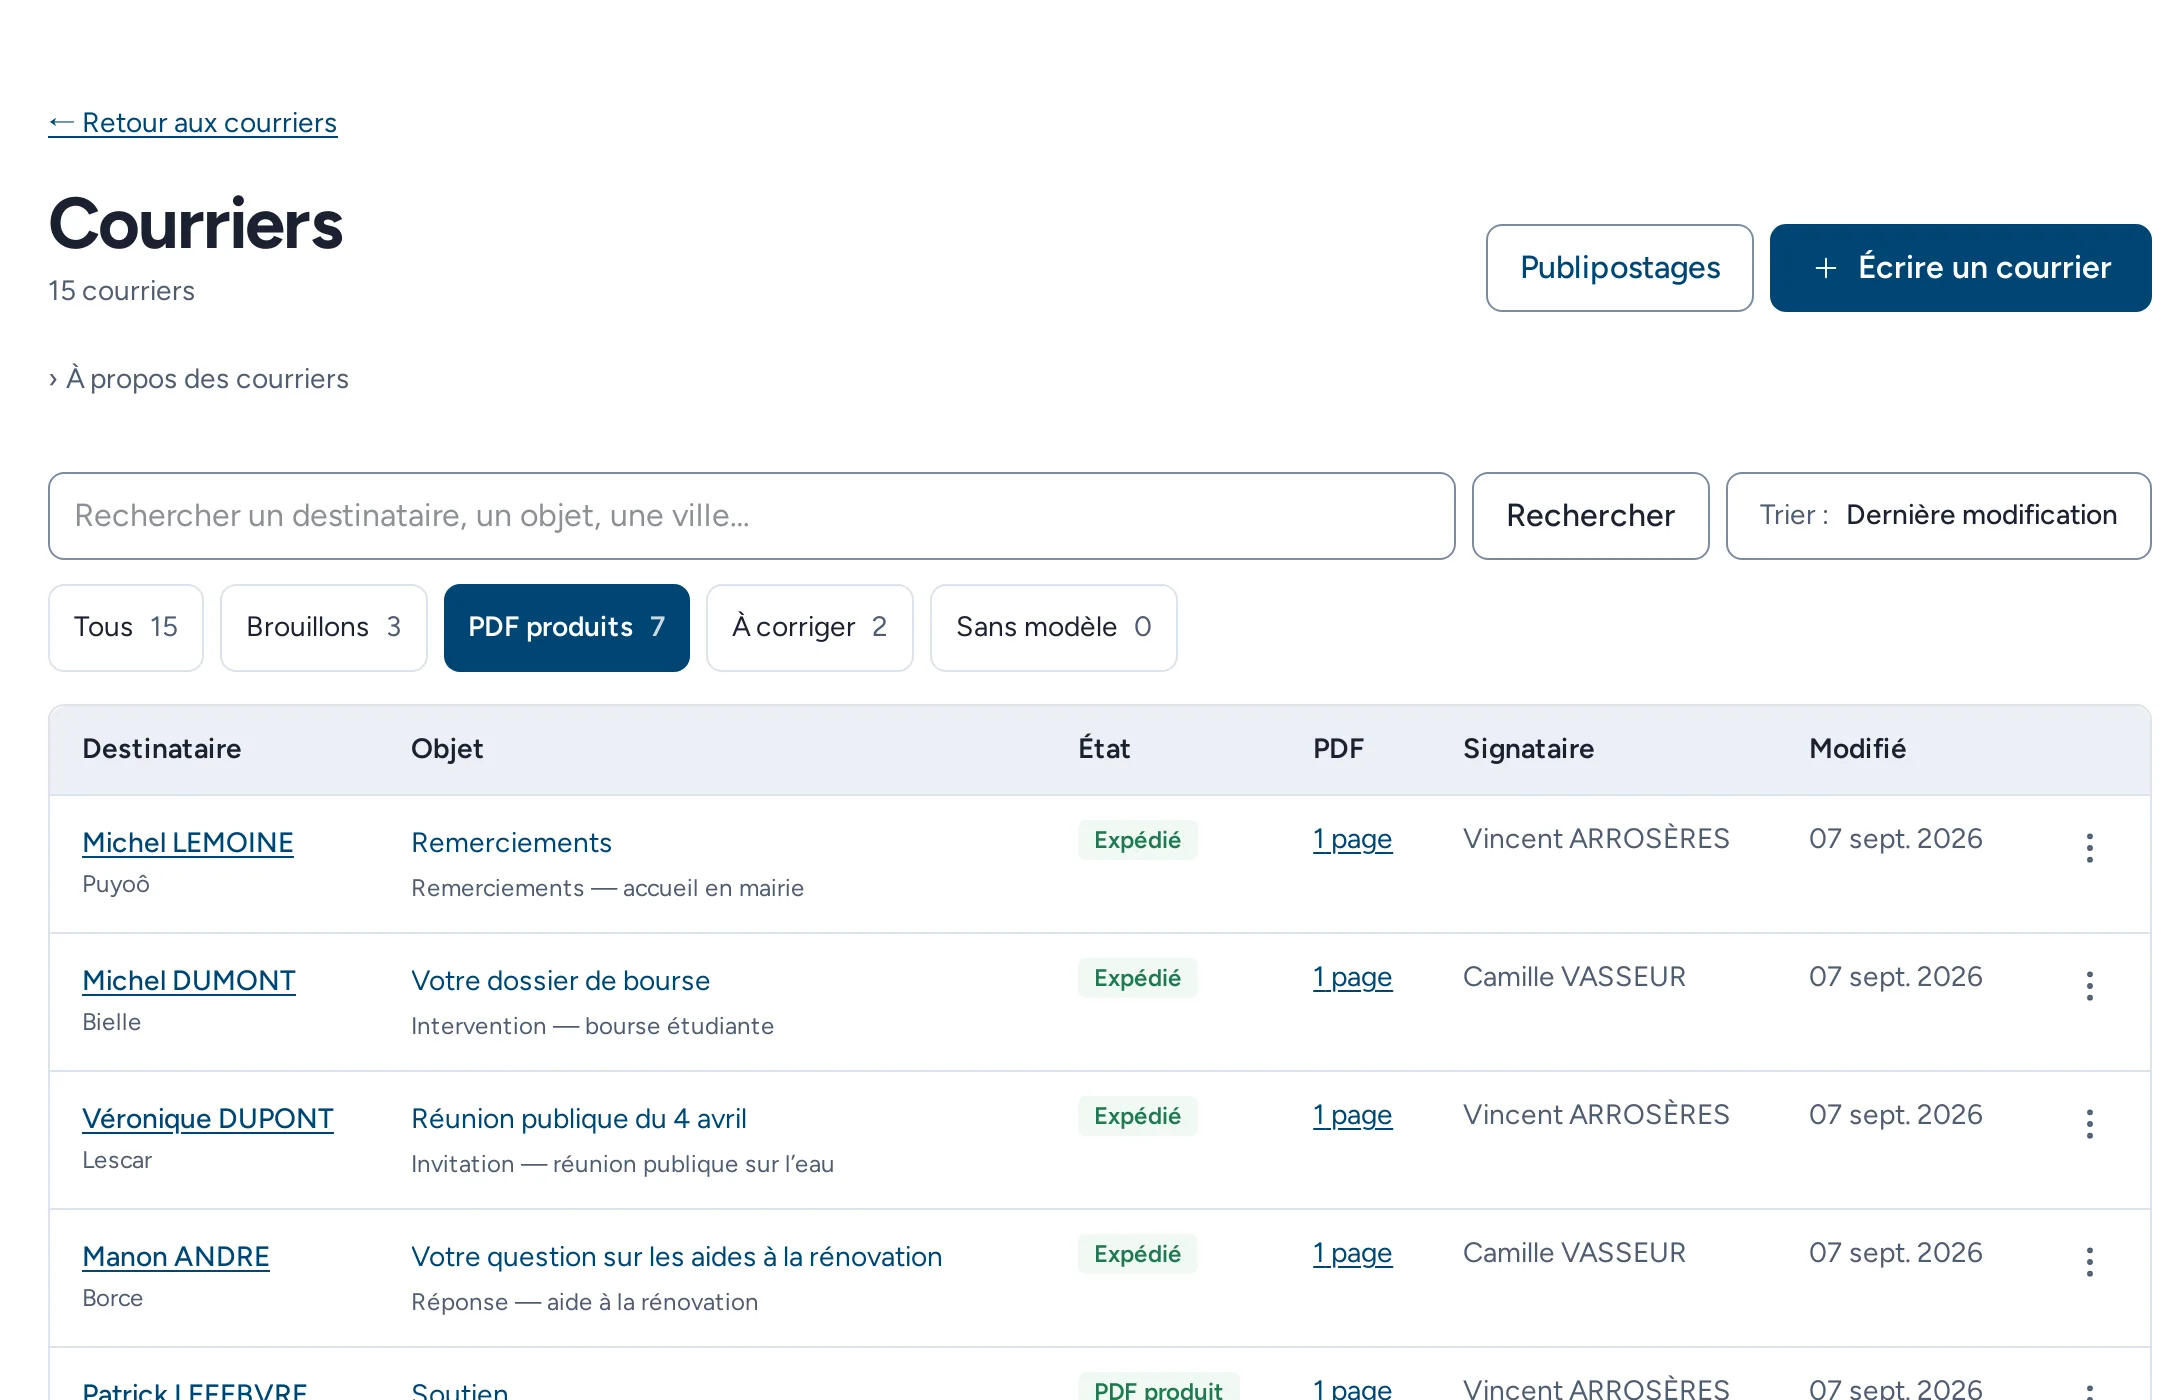Click the Destinataire column header
The width and height of the screenshot is (2170, 1400).
tap(162, 749)
